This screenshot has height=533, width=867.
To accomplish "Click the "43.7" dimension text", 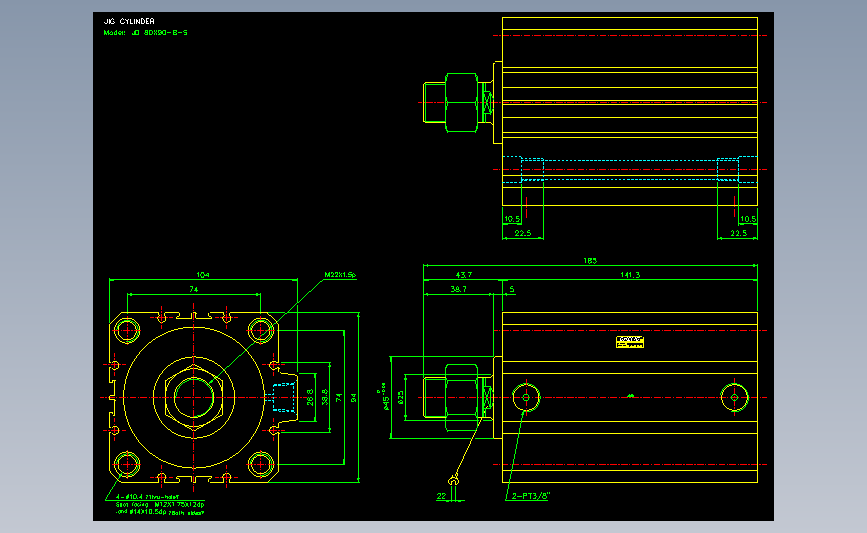I will [463, 275].
